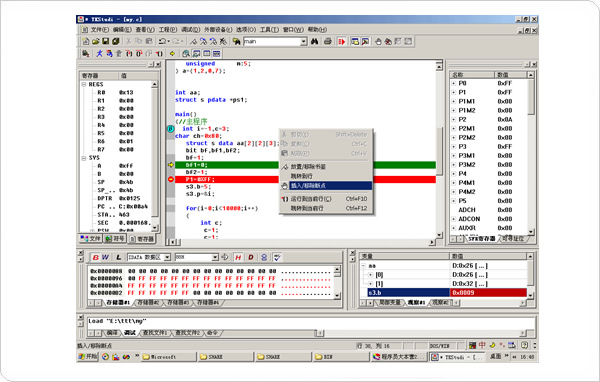Click the BIN folder taskbar button
The height and width of the screenshot is (382, 600).
[341, 357]
